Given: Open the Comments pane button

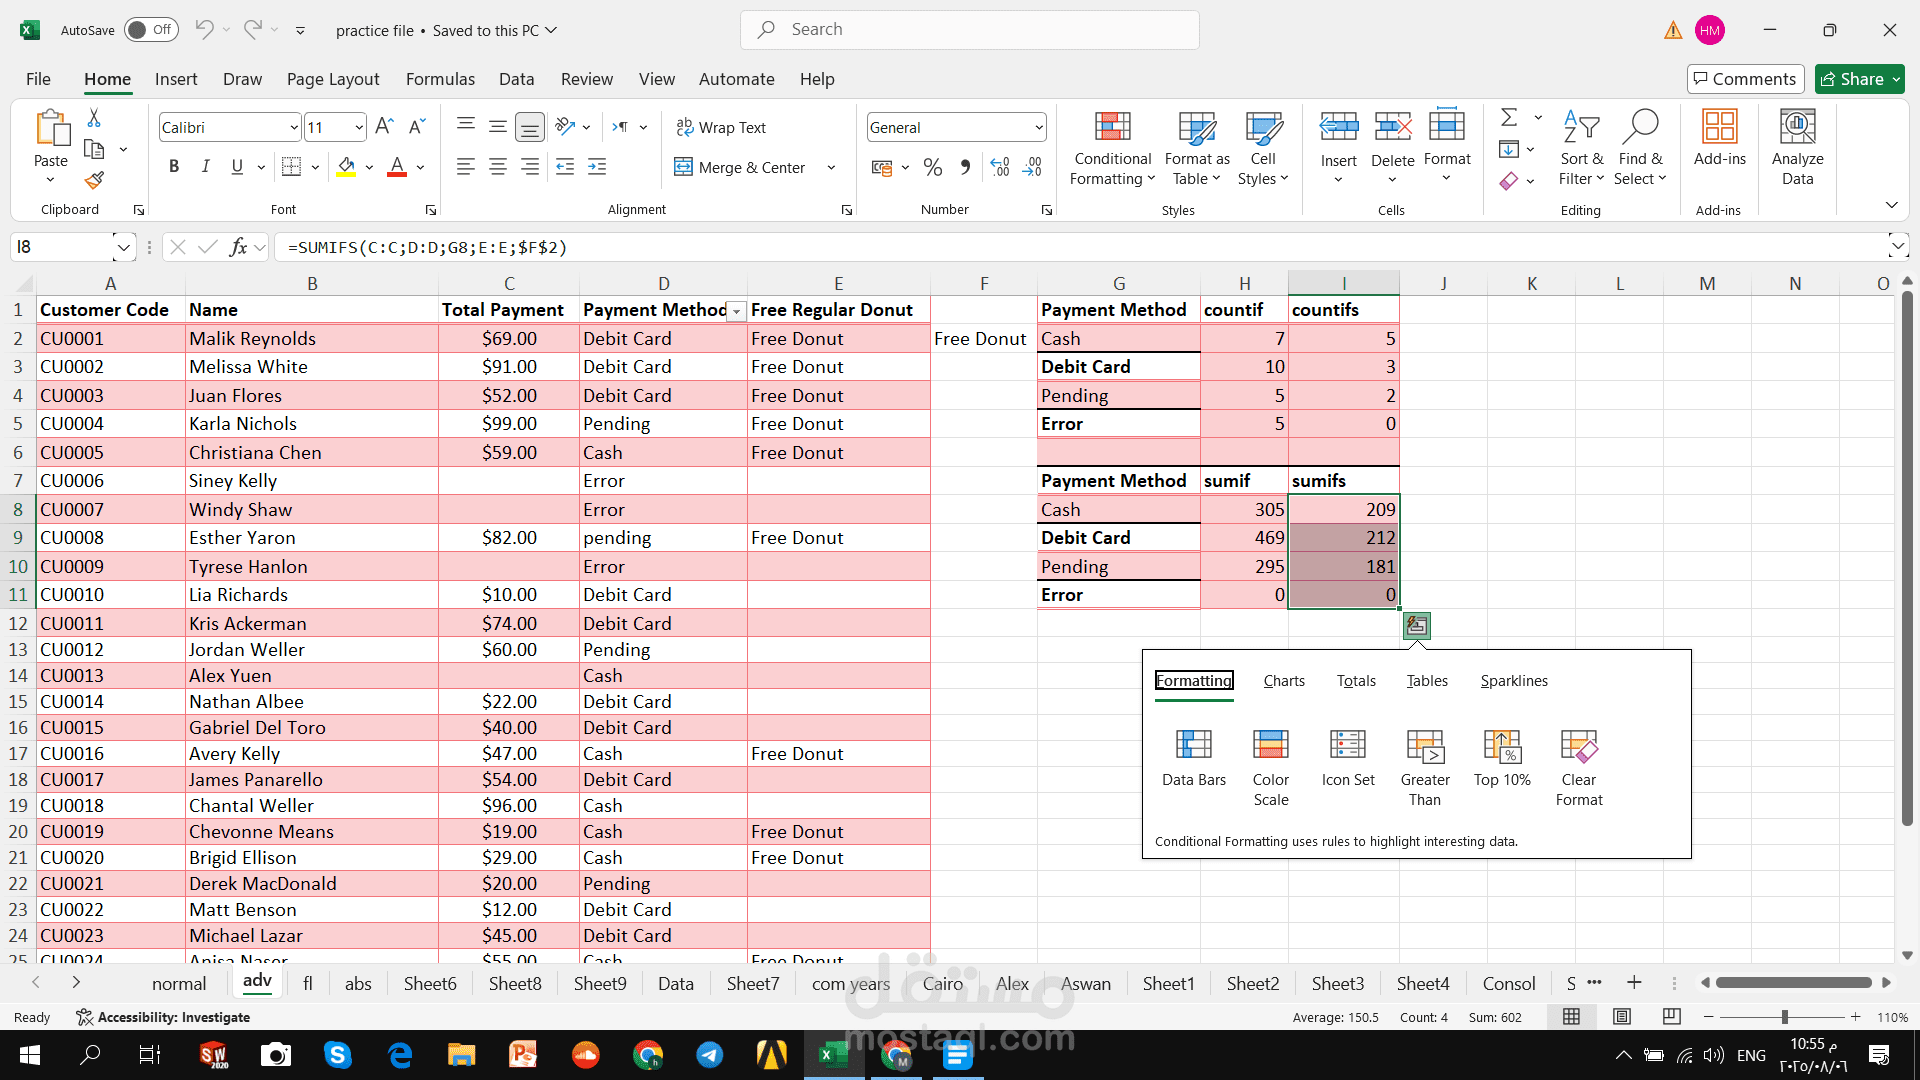Looking at the screenshot, I should [x=1744, y=79].
